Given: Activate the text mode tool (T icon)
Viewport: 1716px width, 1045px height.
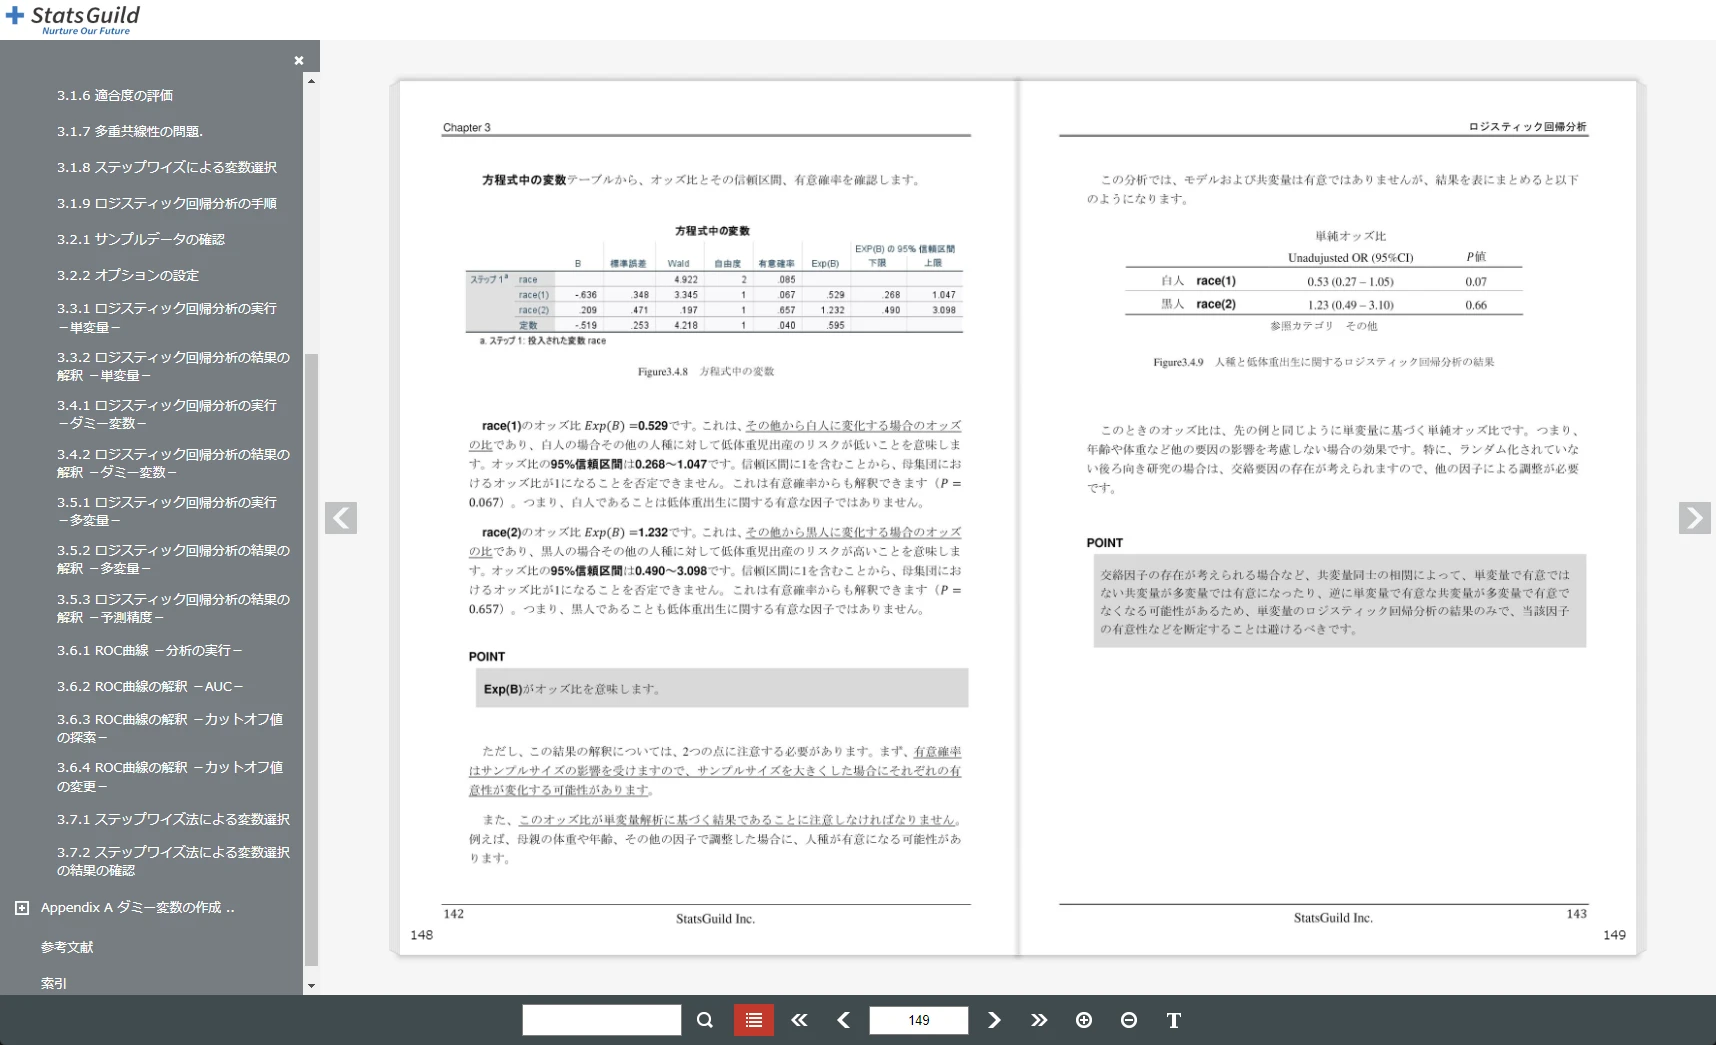Looking at the screenshot, I should pyautogui.click(x=1173, y=1020).
